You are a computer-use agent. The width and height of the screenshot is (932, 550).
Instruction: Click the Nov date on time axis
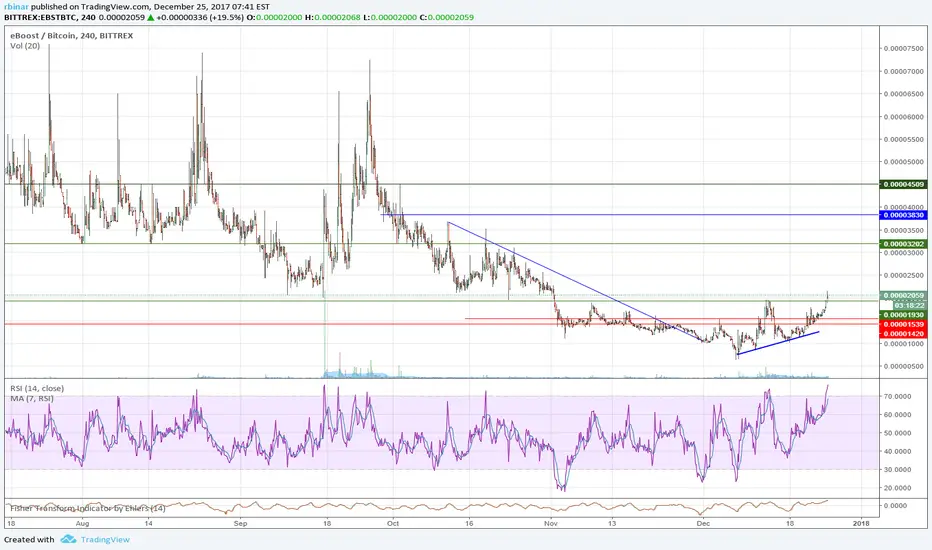[x=551, y=524]
